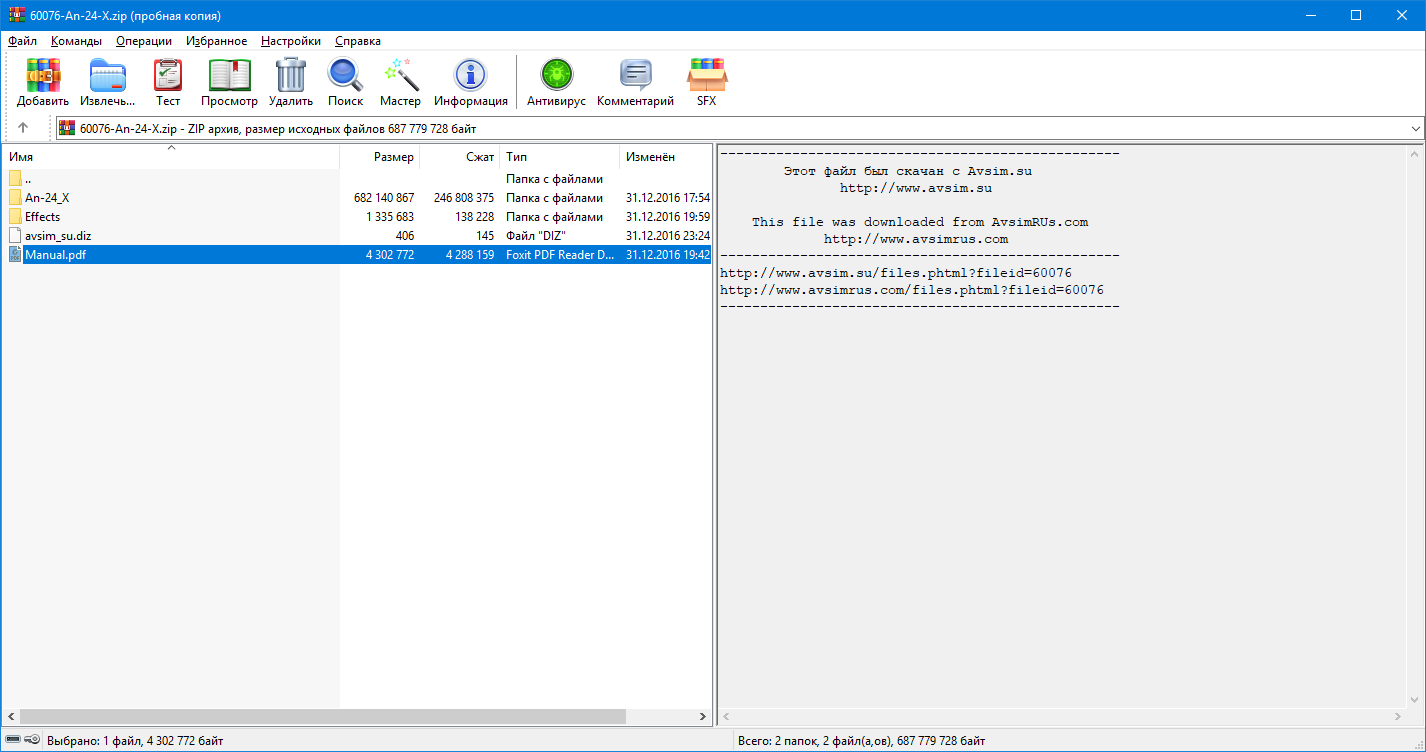Select the An-24_X folder

tap(47, 198)
